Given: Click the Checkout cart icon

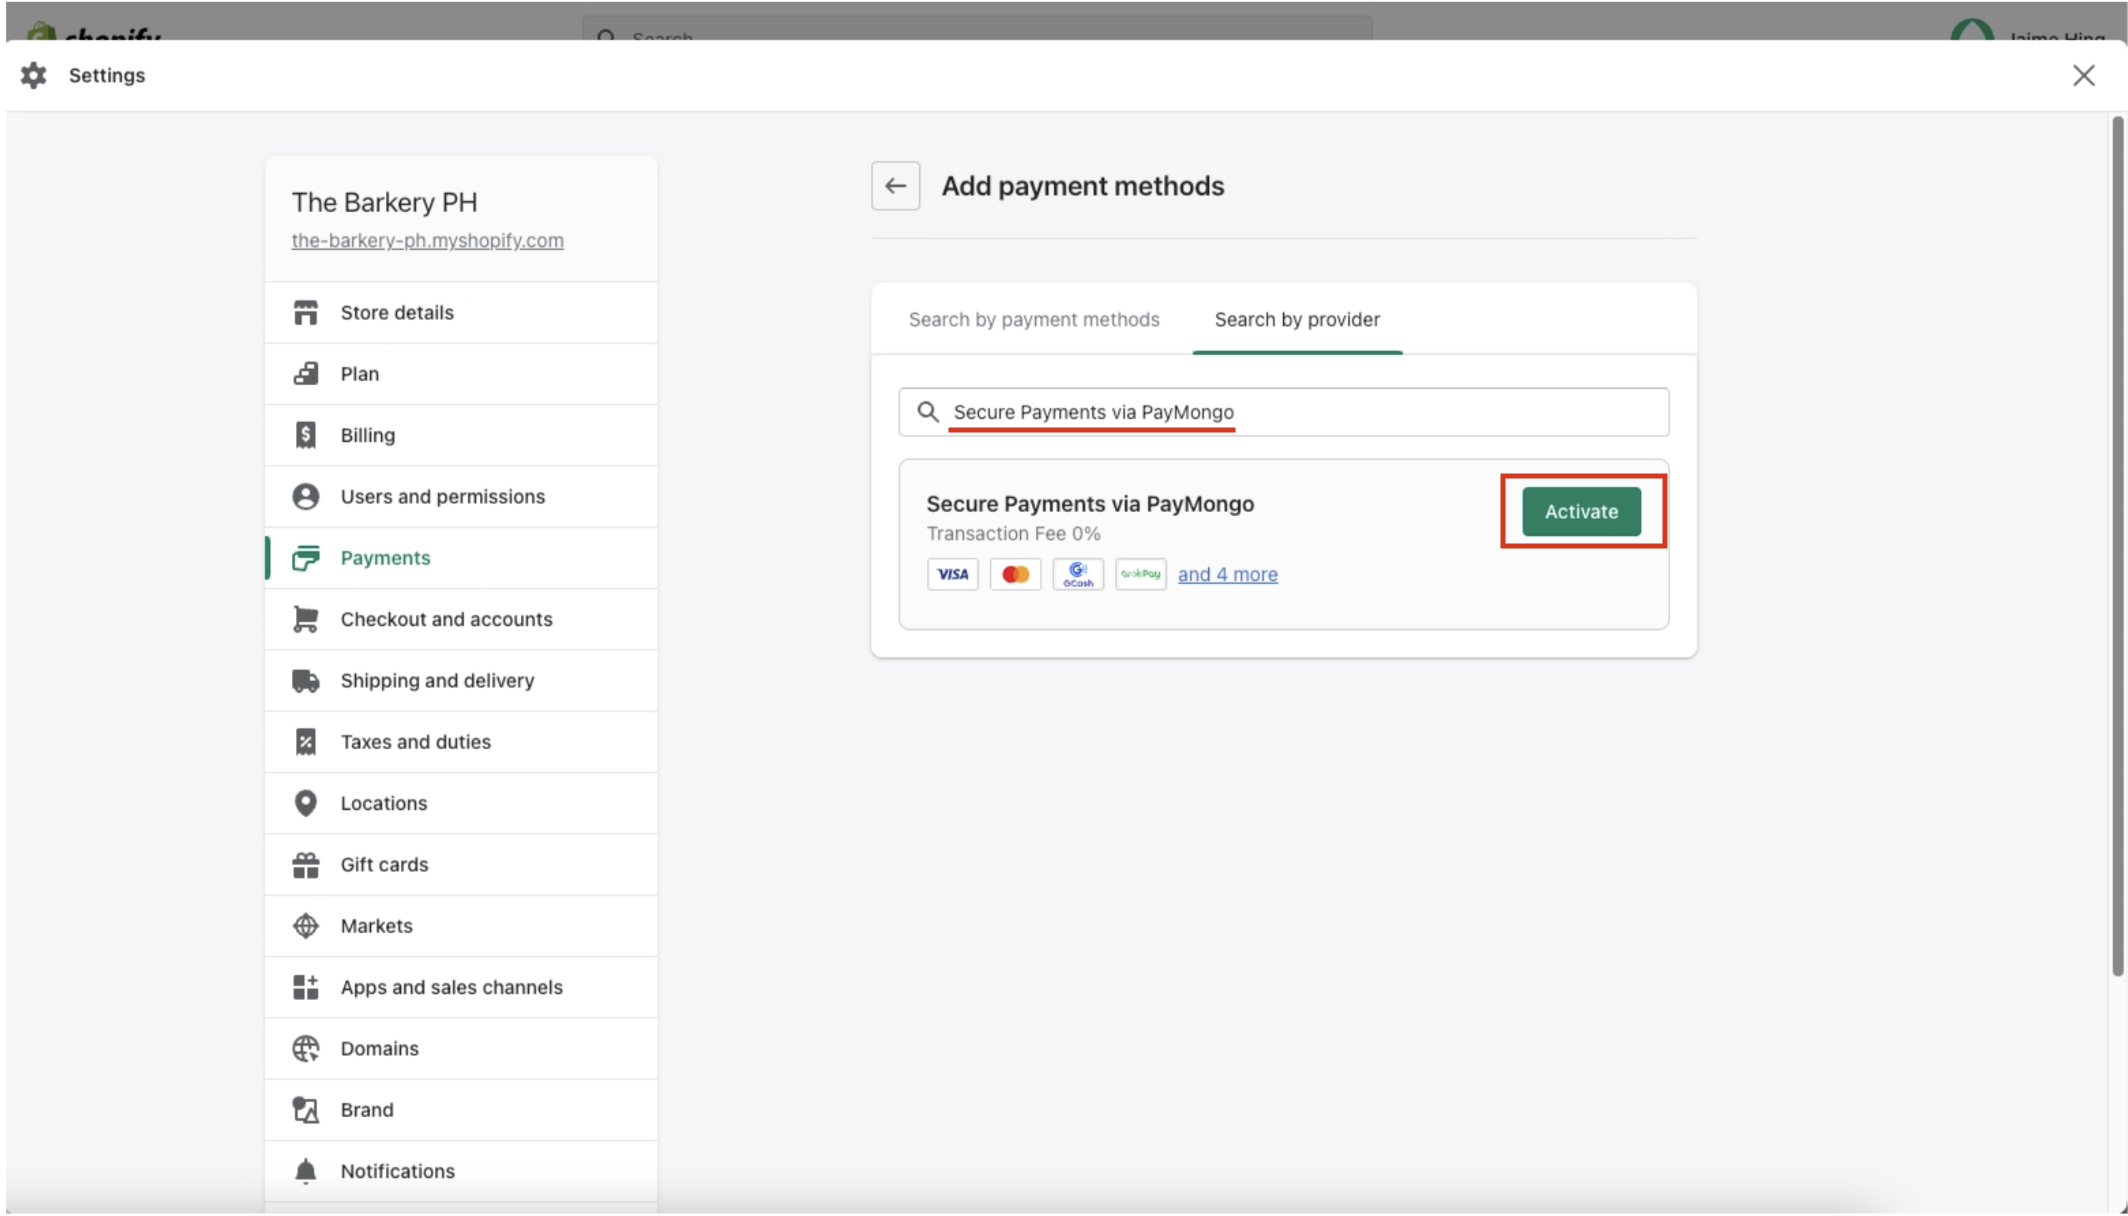Looking at the screenshot, I should [305, 619].
